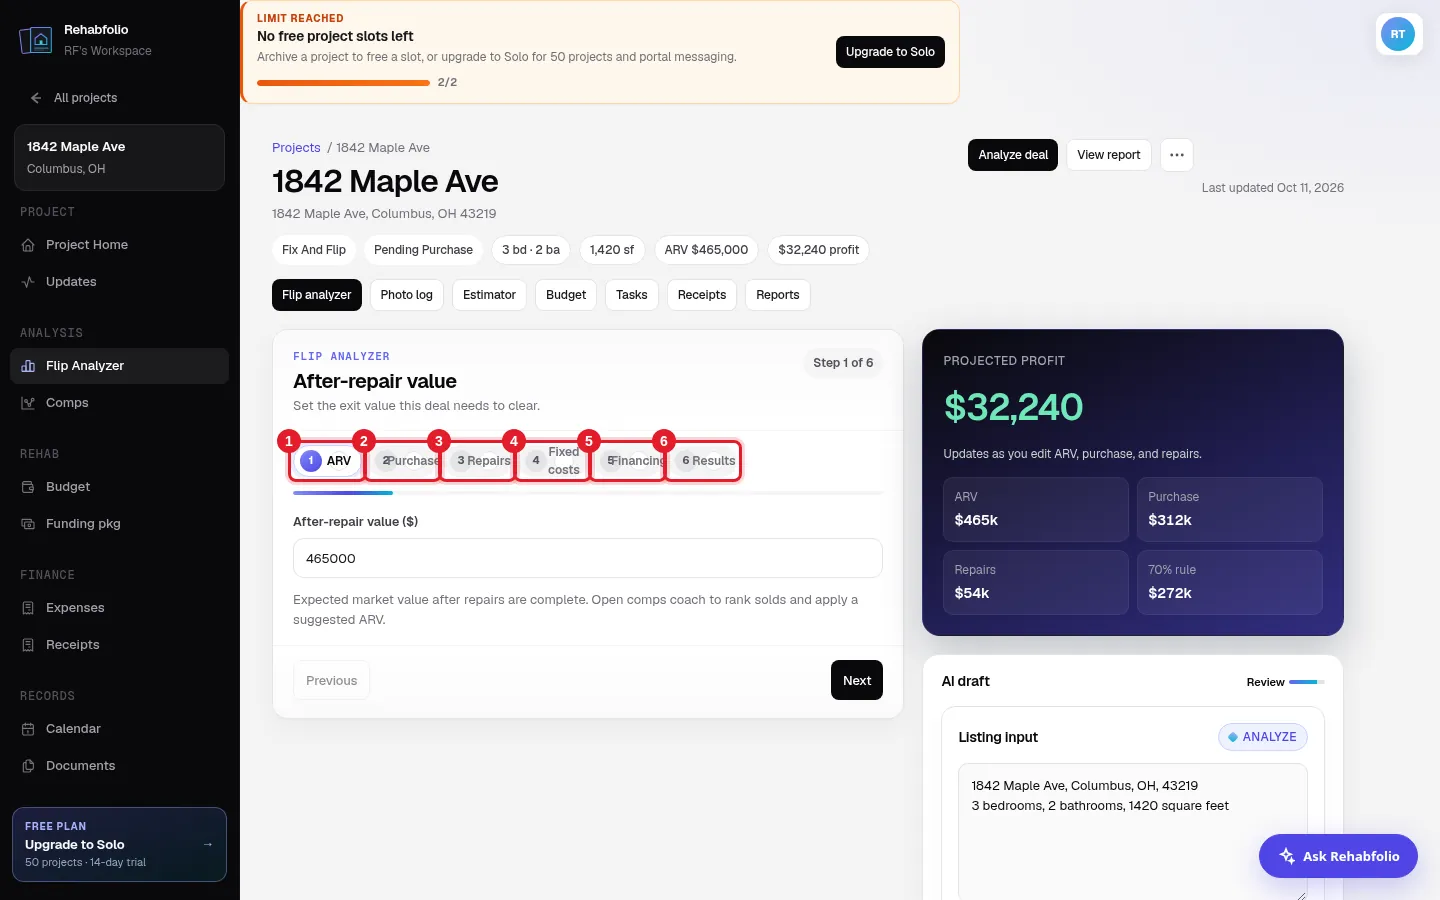Click Next in flip analyzer
Image resolution: width=1440 pixels, height=900 pixels.
(x=857, y=680)
